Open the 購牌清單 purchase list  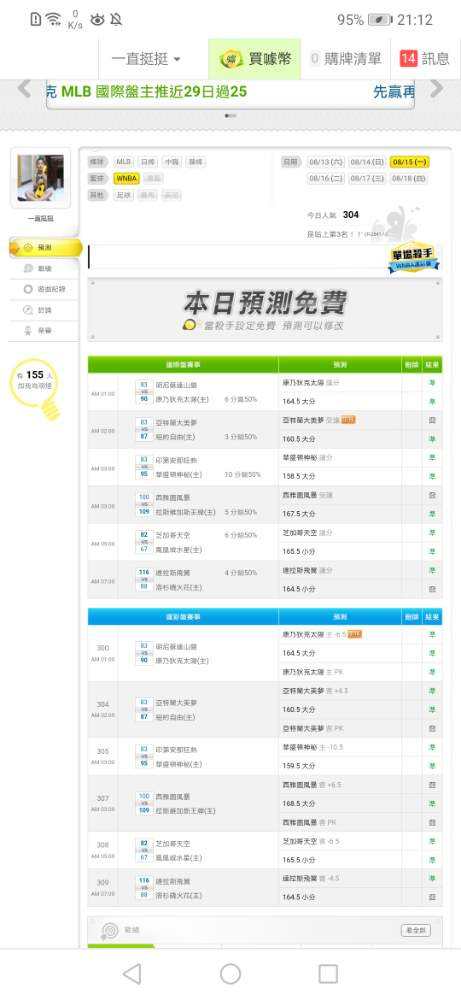pyautogui.click(x=346, y=59)
